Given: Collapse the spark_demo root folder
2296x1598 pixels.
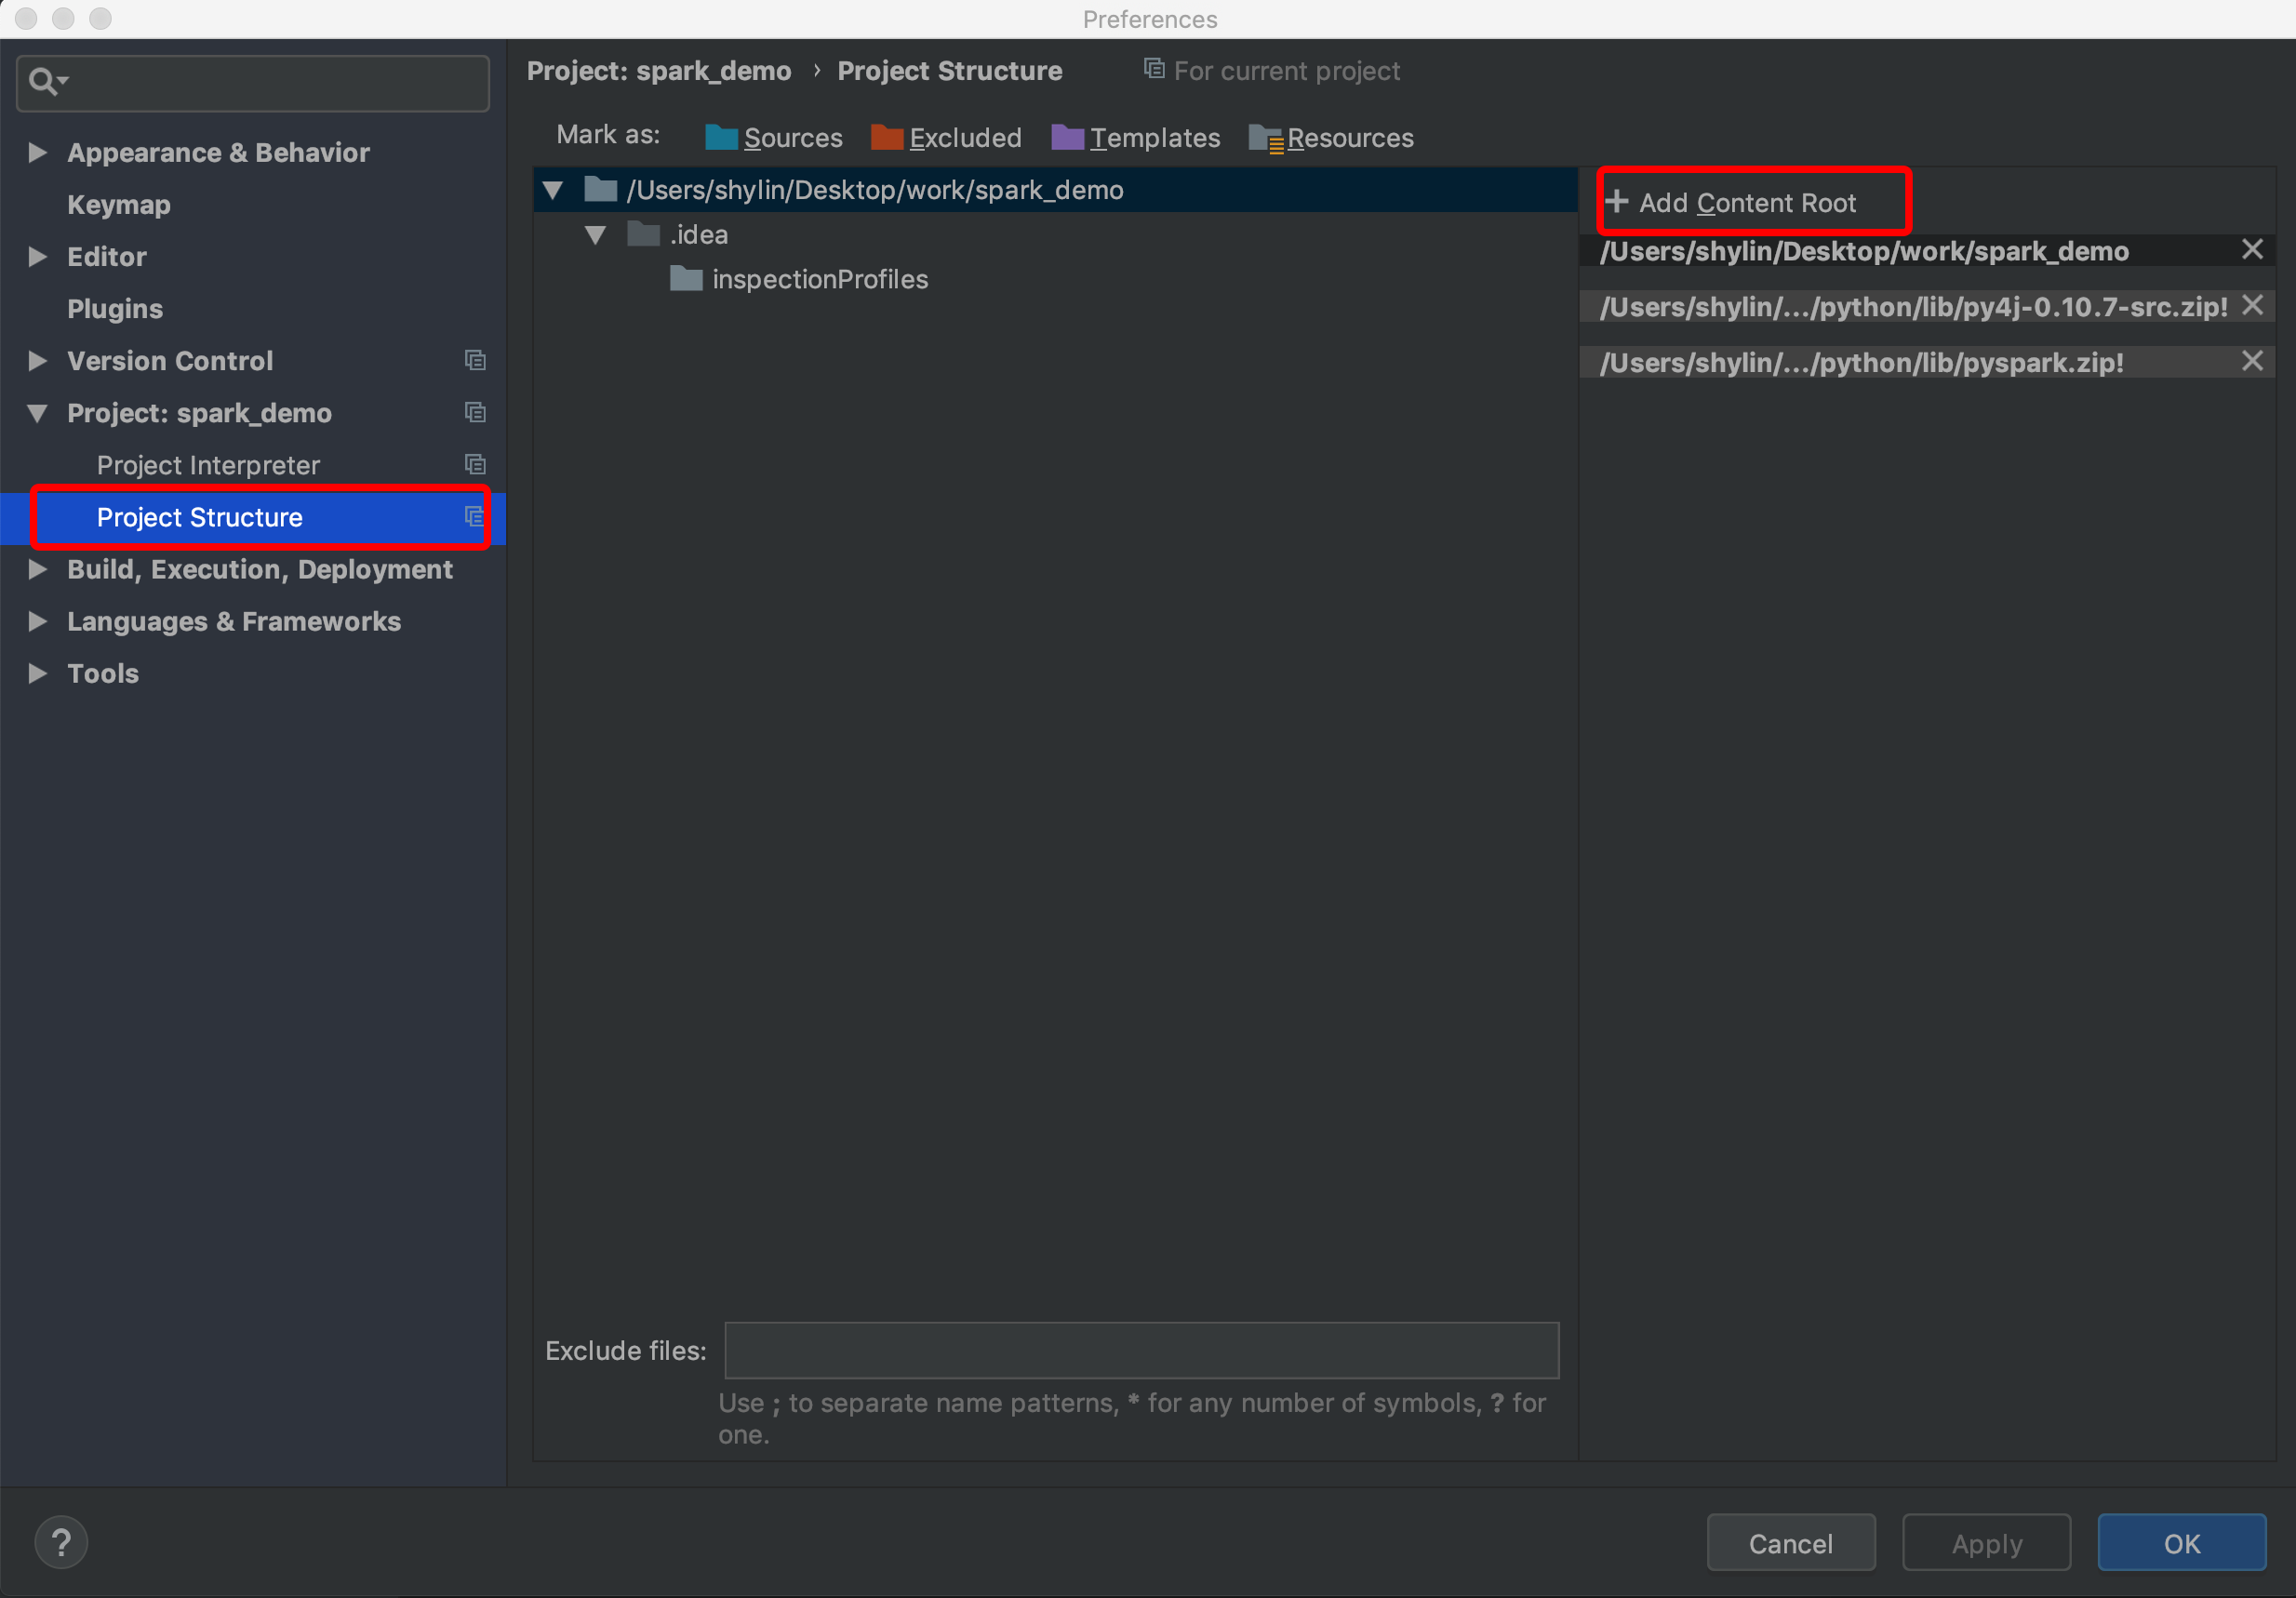Looking at the screenshot, I should tap(553, 190).
